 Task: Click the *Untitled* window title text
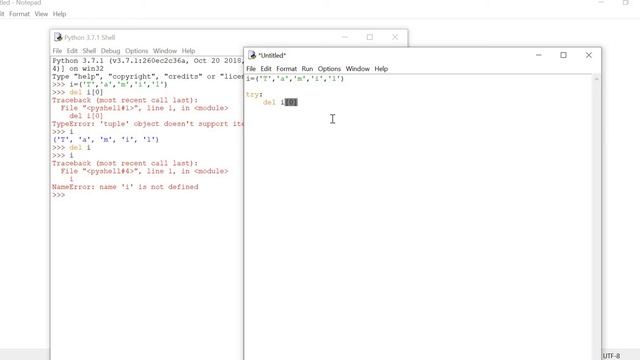coord(272,56)
